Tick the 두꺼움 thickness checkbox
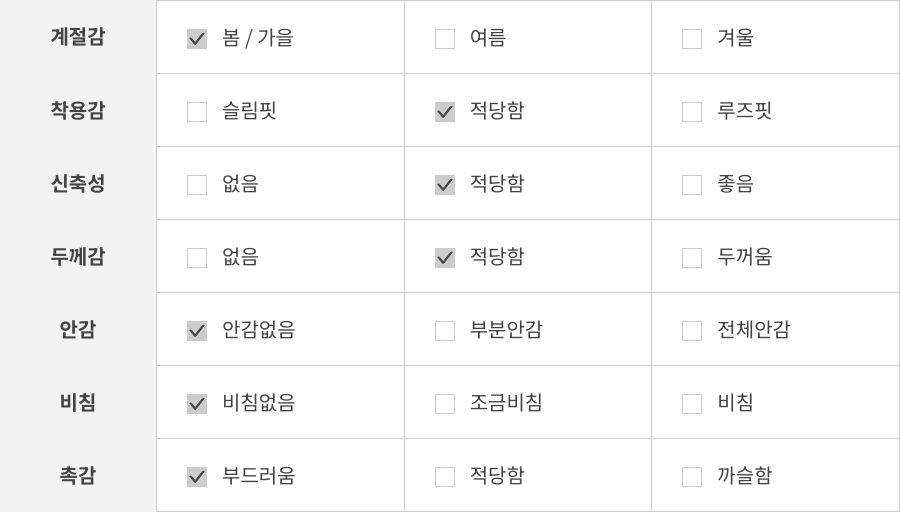The width and height of the screenshot is (900, 512). click(x=692, y=258)
